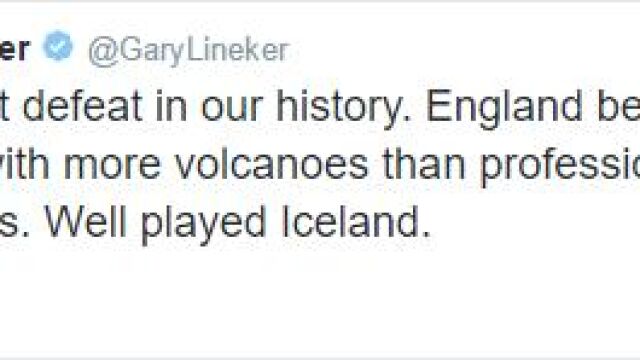The height and width of the screenshot is (360, 640).
Task: Click the bold display name ending in 'er'
Action: tap(15, 50)
